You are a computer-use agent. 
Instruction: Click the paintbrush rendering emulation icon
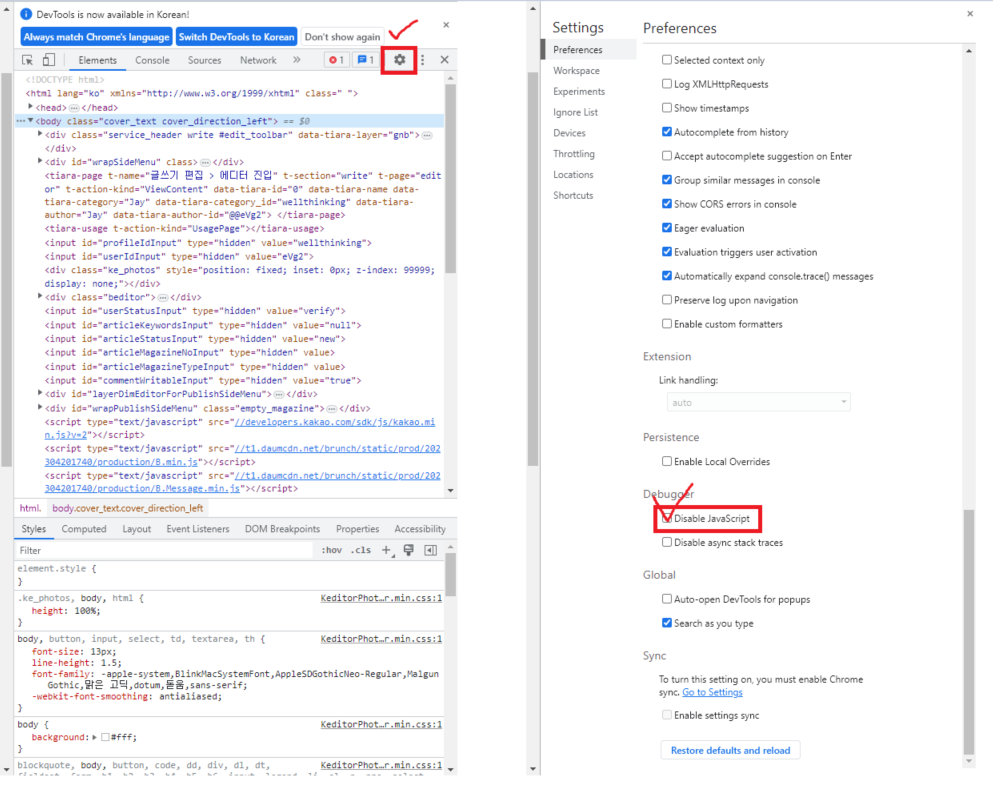[x=408, y=550]
